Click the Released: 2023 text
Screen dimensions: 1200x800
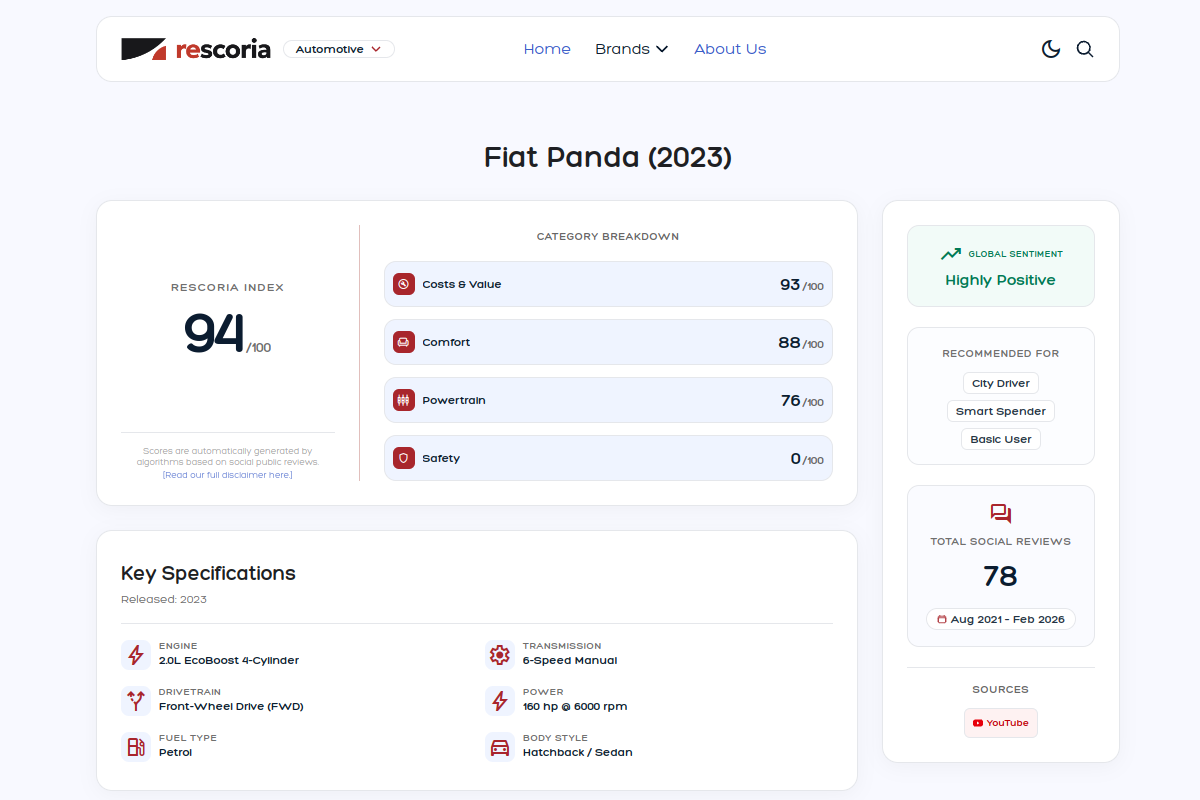point(164,600)
